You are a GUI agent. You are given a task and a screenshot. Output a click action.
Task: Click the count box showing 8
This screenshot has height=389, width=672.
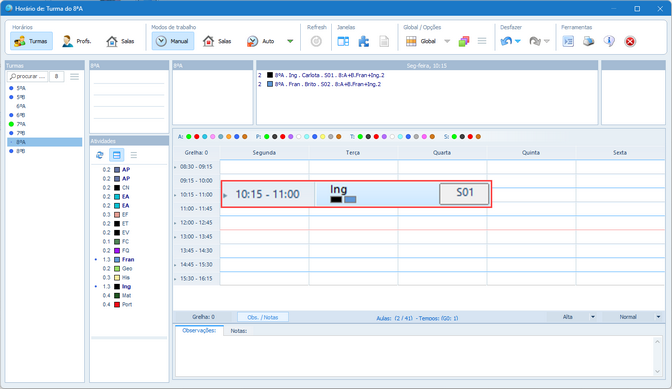57,76
